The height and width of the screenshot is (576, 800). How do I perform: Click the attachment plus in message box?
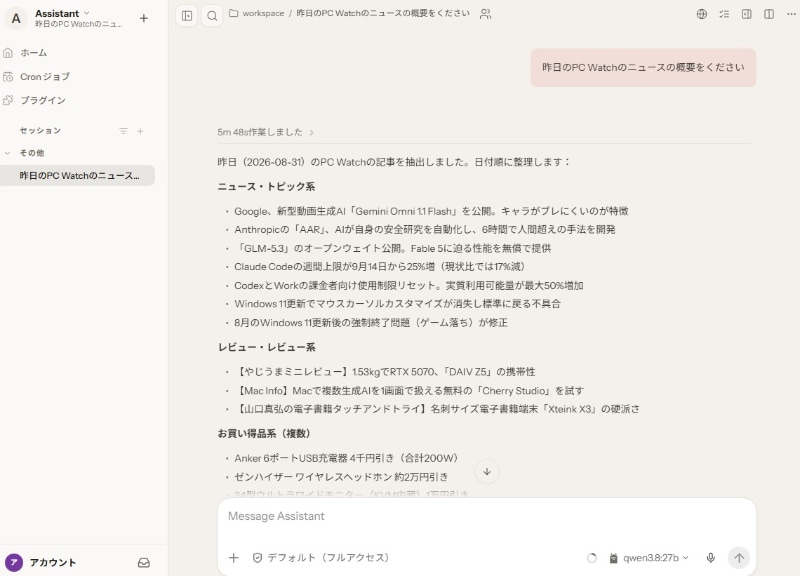pyautogui.click(x=234, y=558)
